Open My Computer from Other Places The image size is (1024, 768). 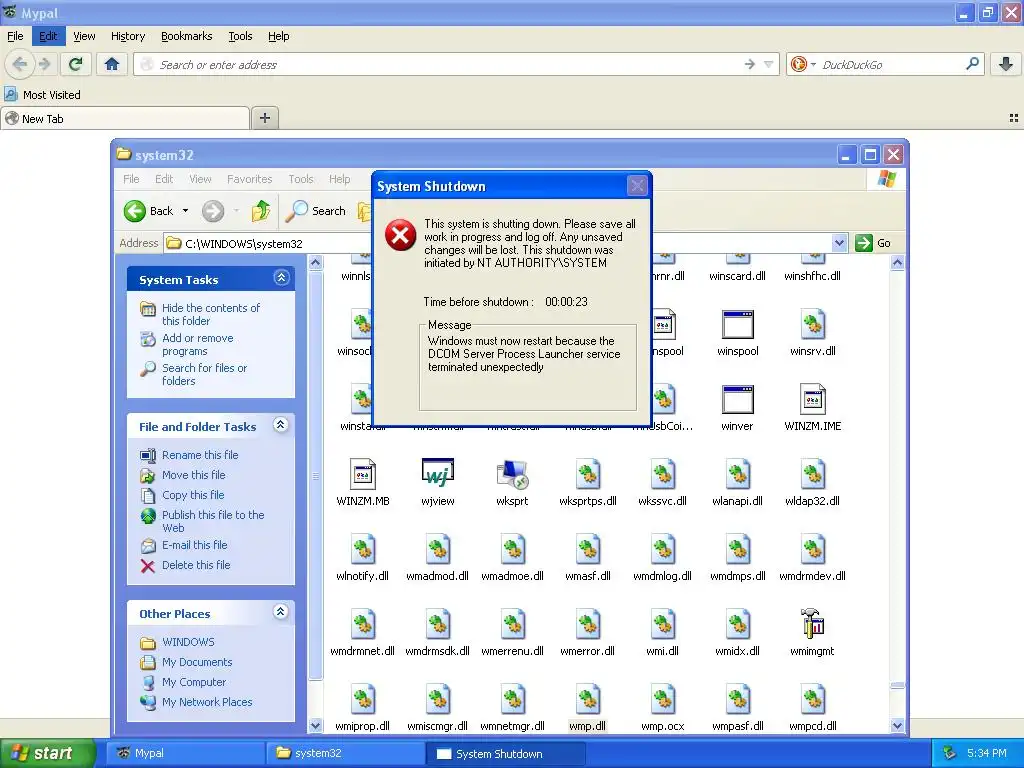(x=194, y=682)
